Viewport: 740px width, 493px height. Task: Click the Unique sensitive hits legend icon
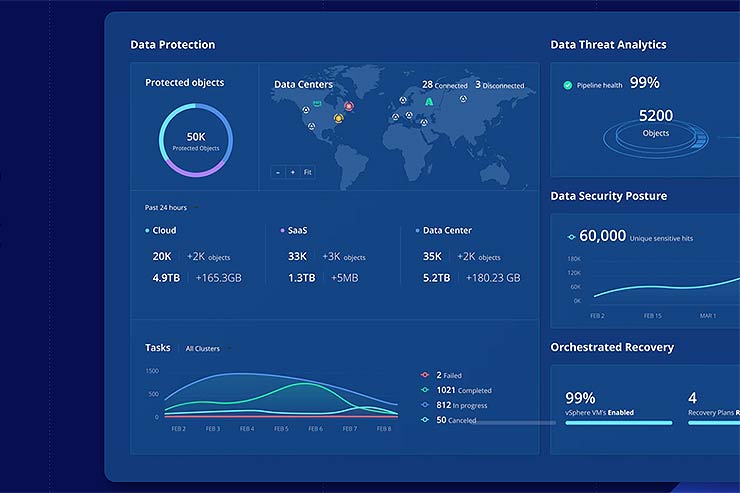point(571,237)
